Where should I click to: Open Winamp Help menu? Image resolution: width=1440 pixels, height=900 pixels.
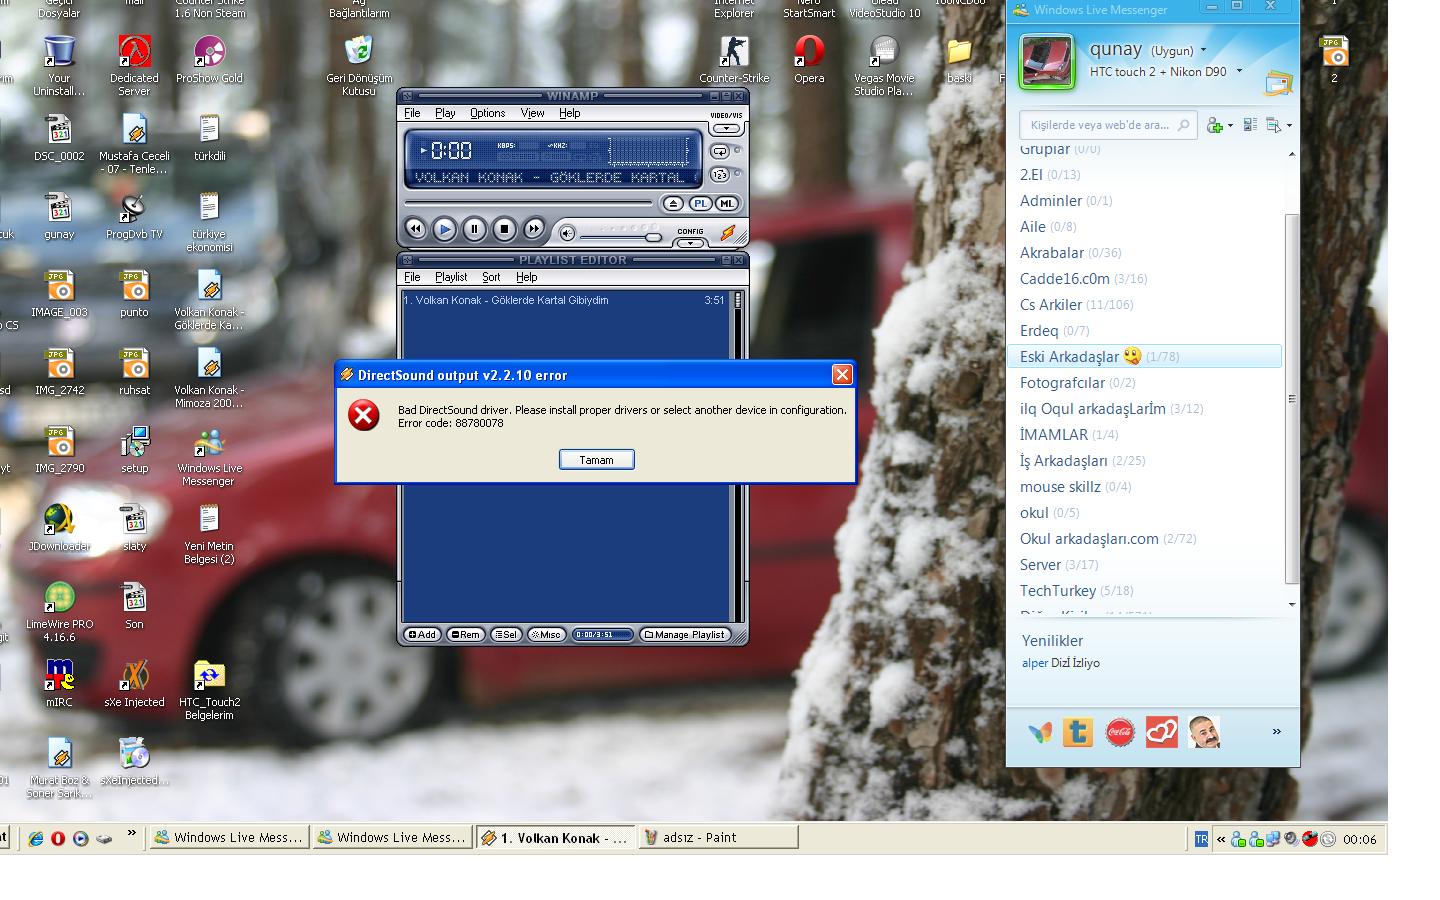(569, 113)
